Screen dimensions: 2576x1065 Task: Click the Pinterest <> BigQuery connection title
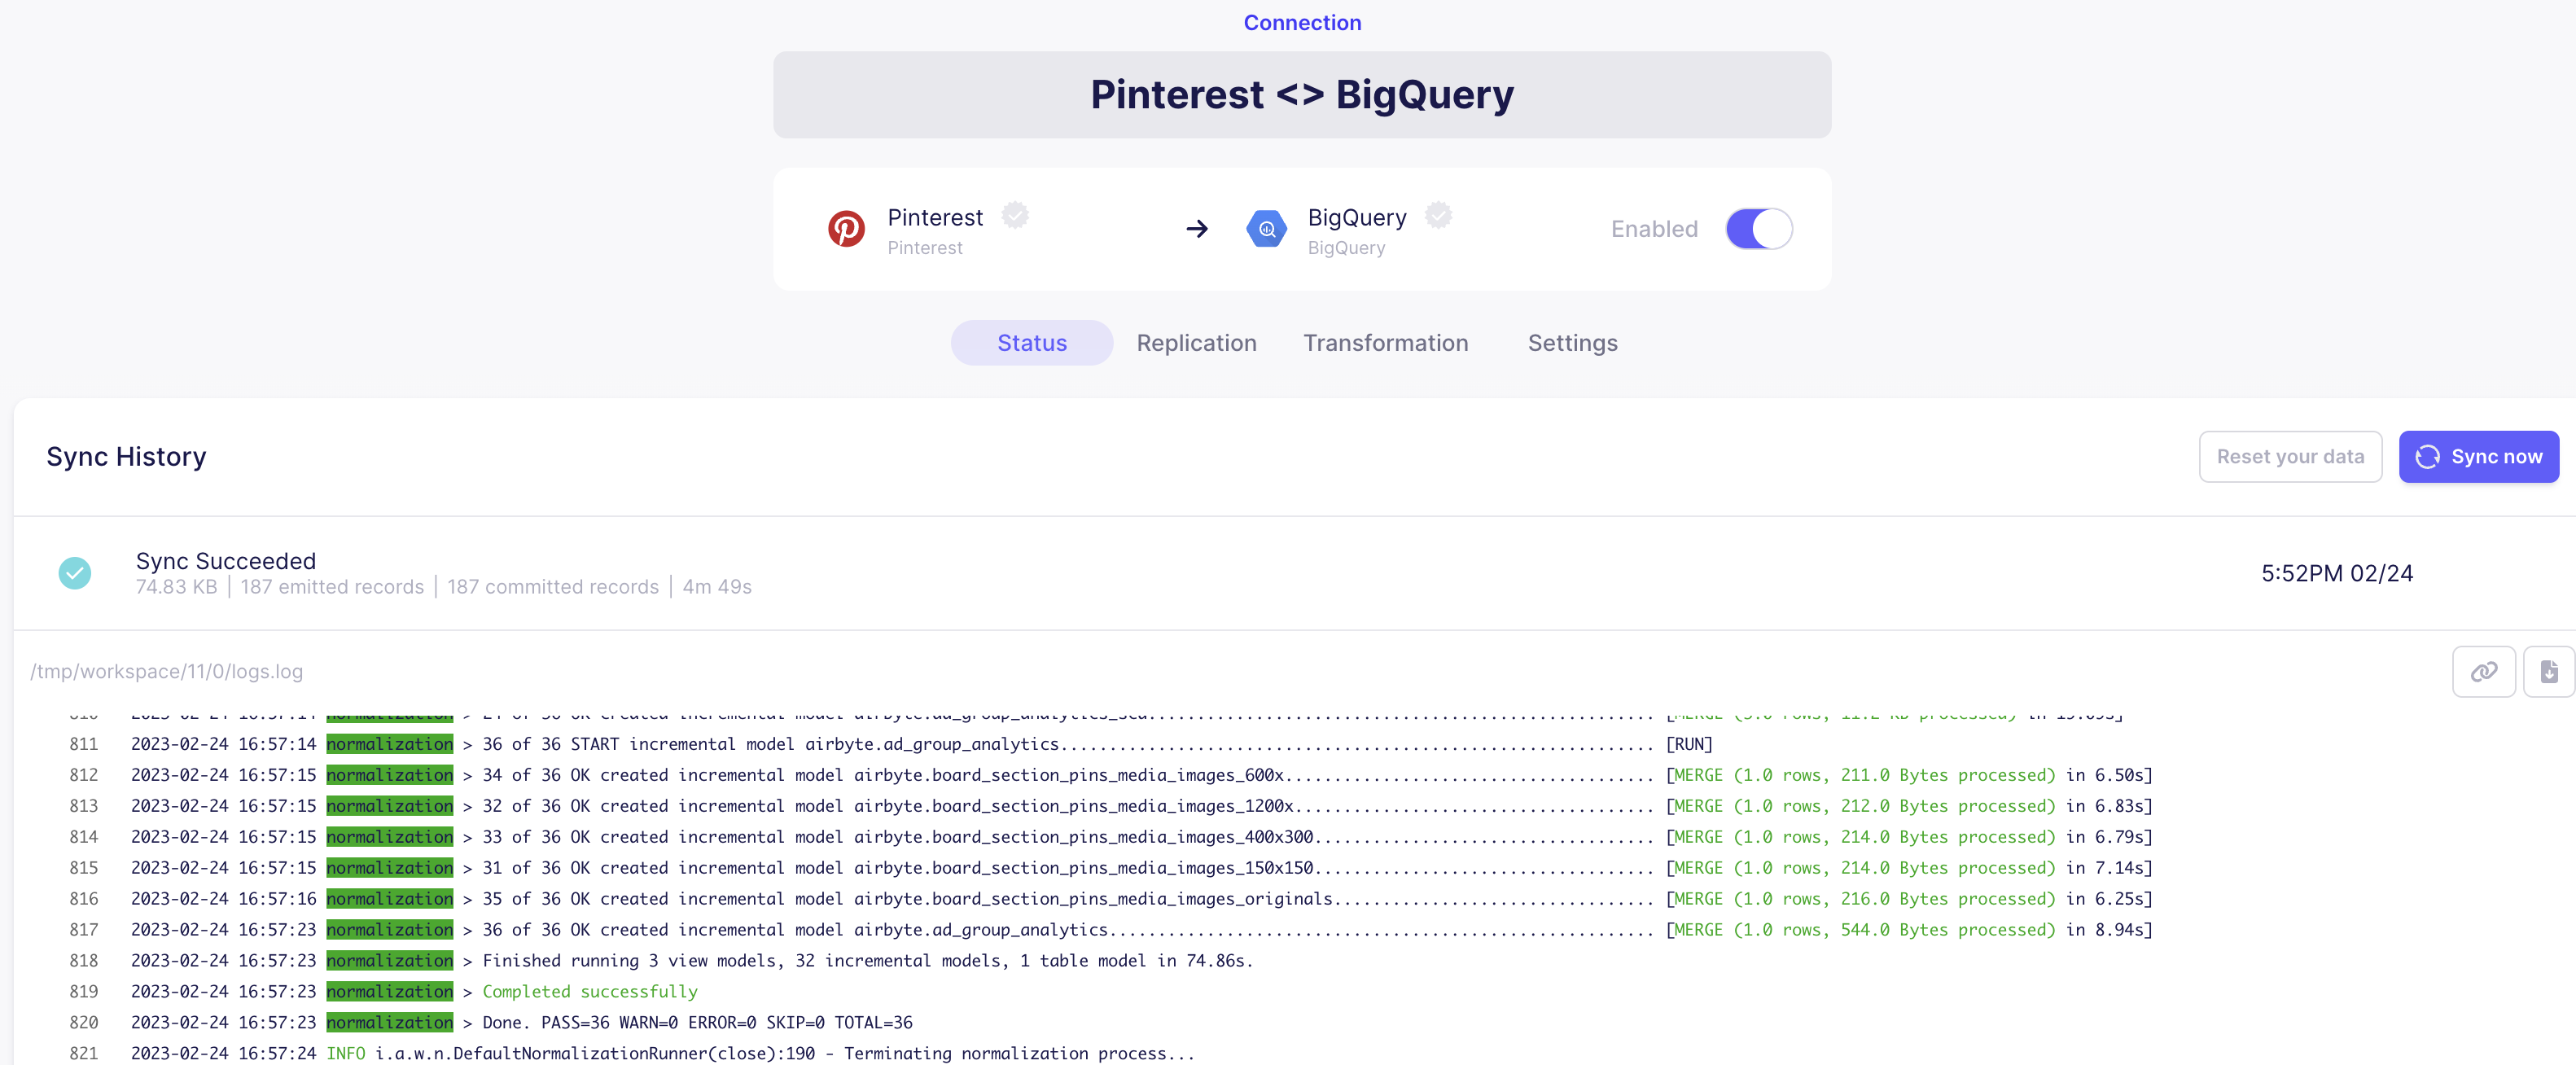1301,95
